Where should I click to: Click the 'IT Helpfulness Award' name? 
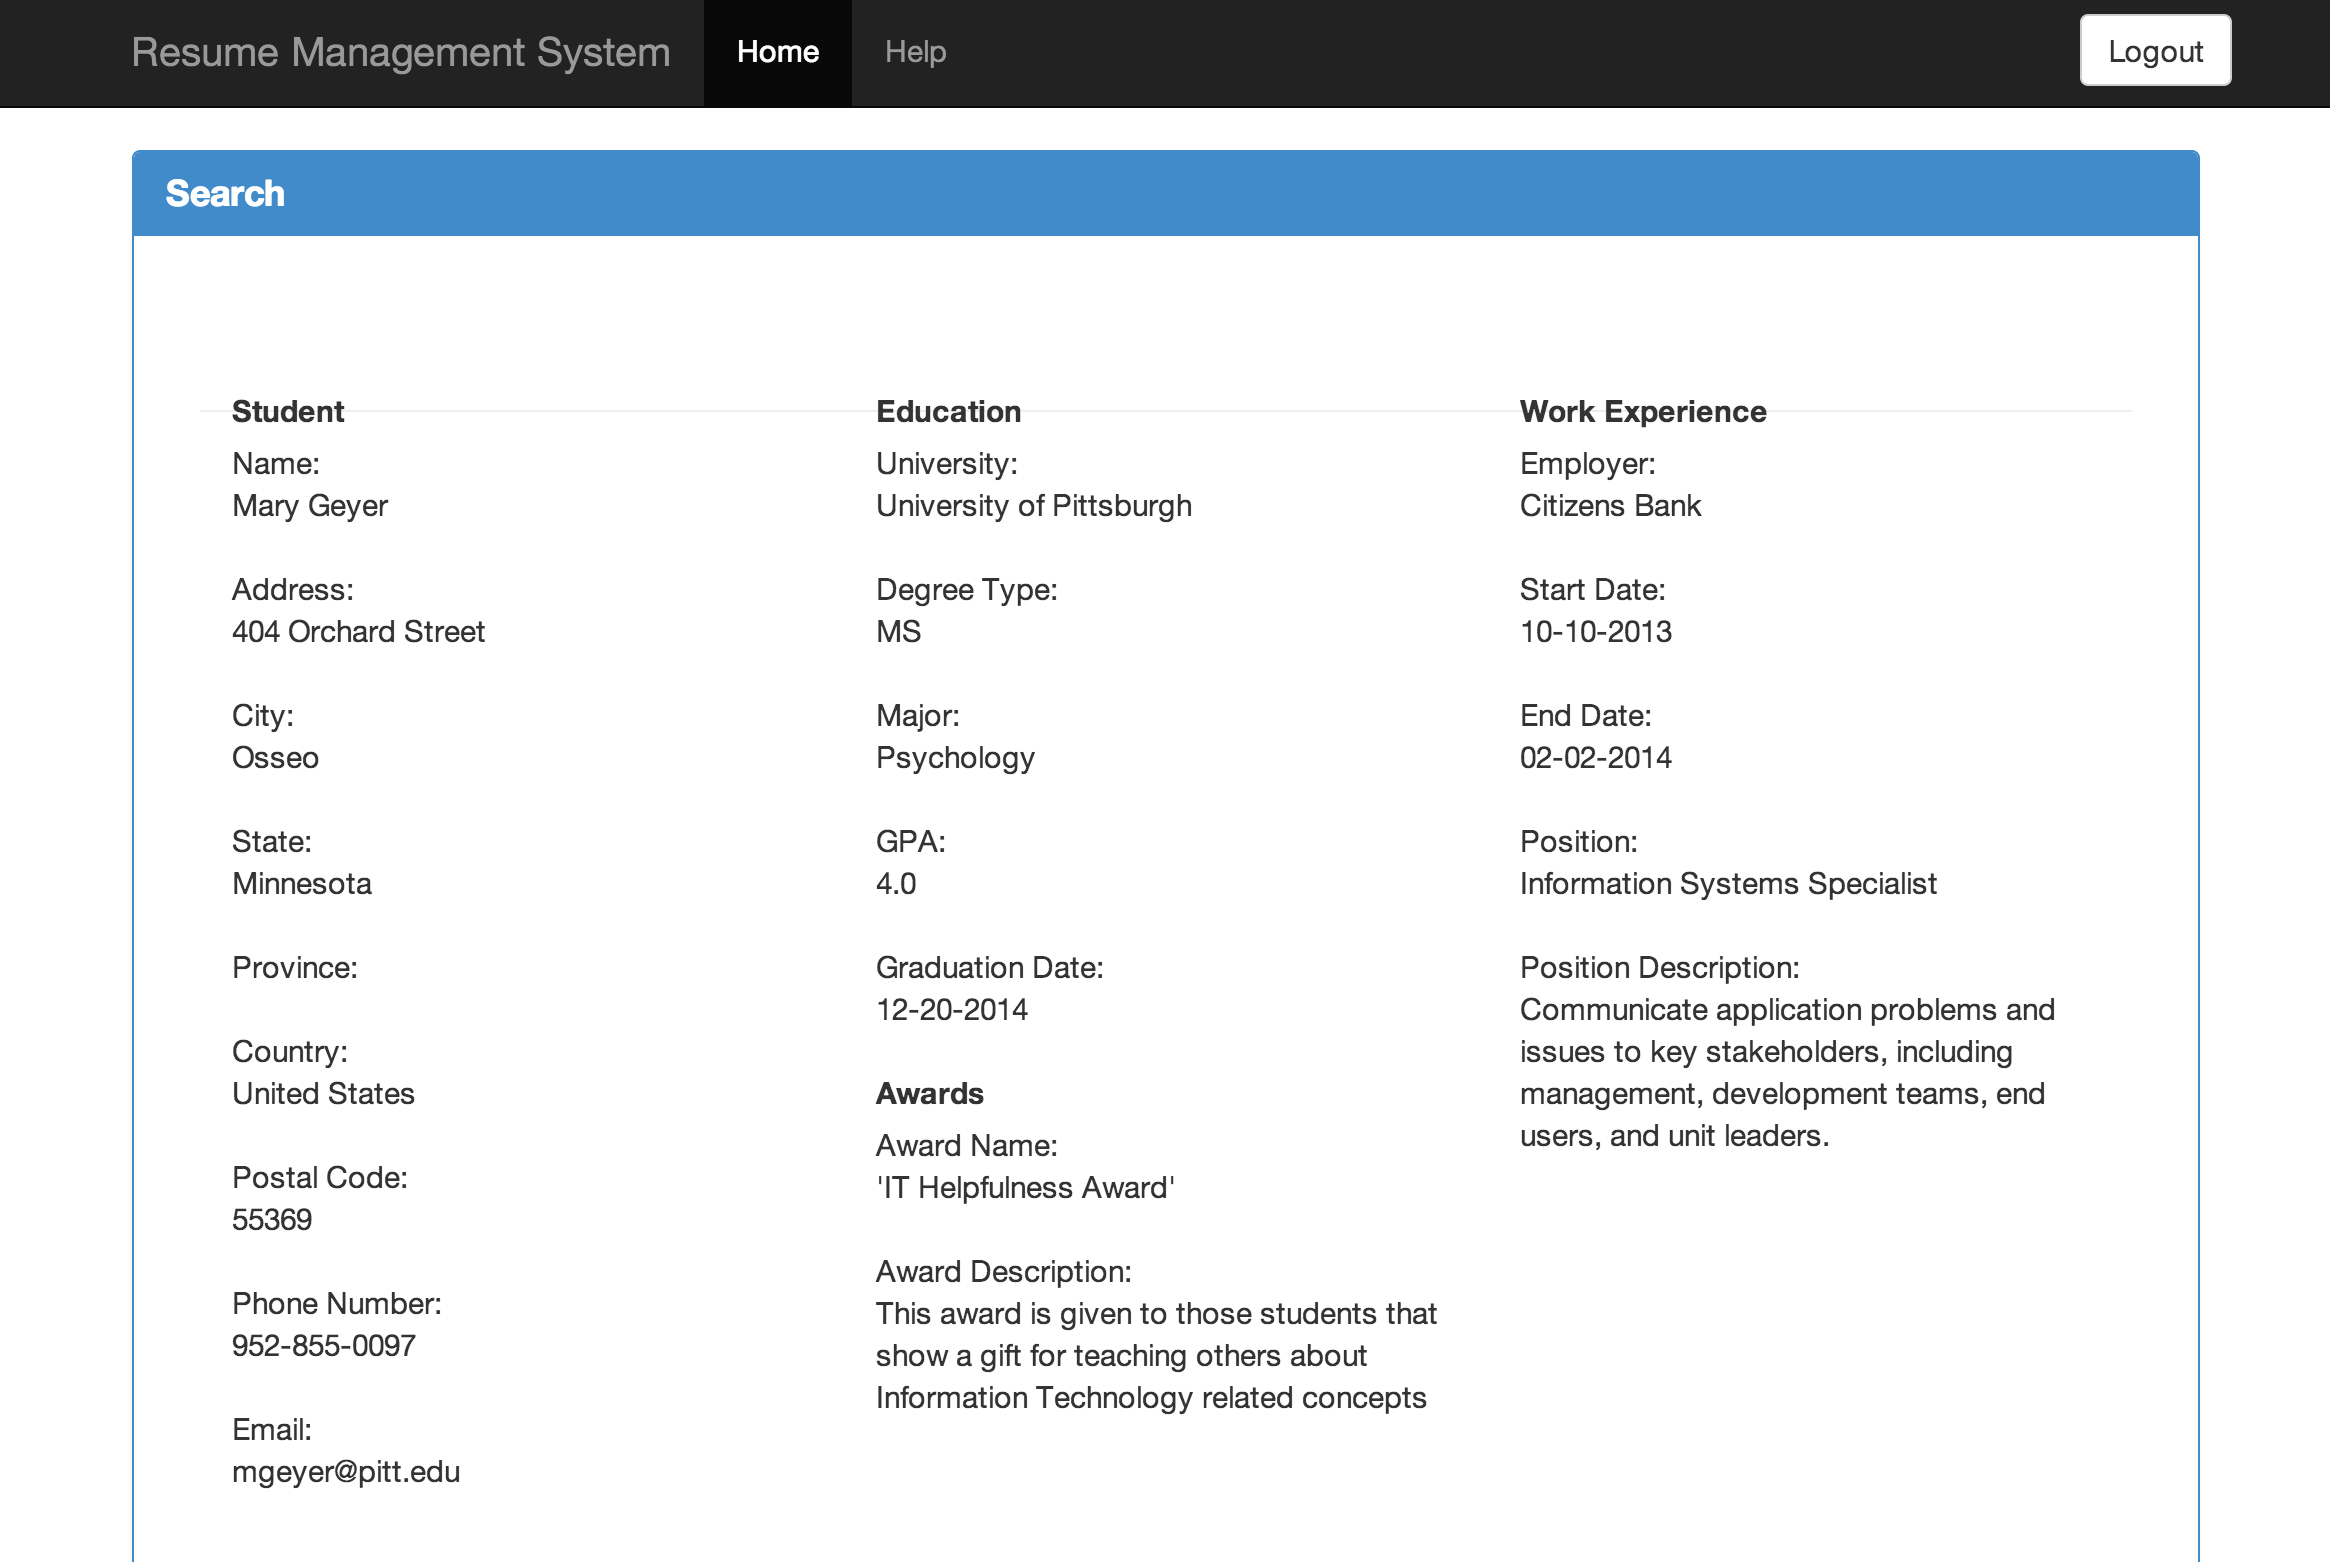(x=1025, y=1188)
